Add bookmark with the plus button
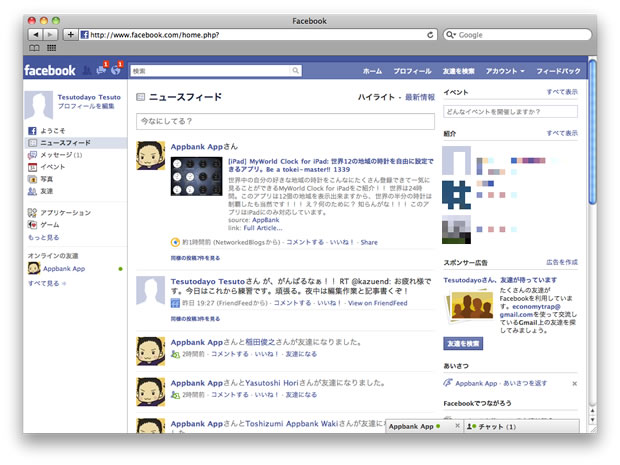 70,35
